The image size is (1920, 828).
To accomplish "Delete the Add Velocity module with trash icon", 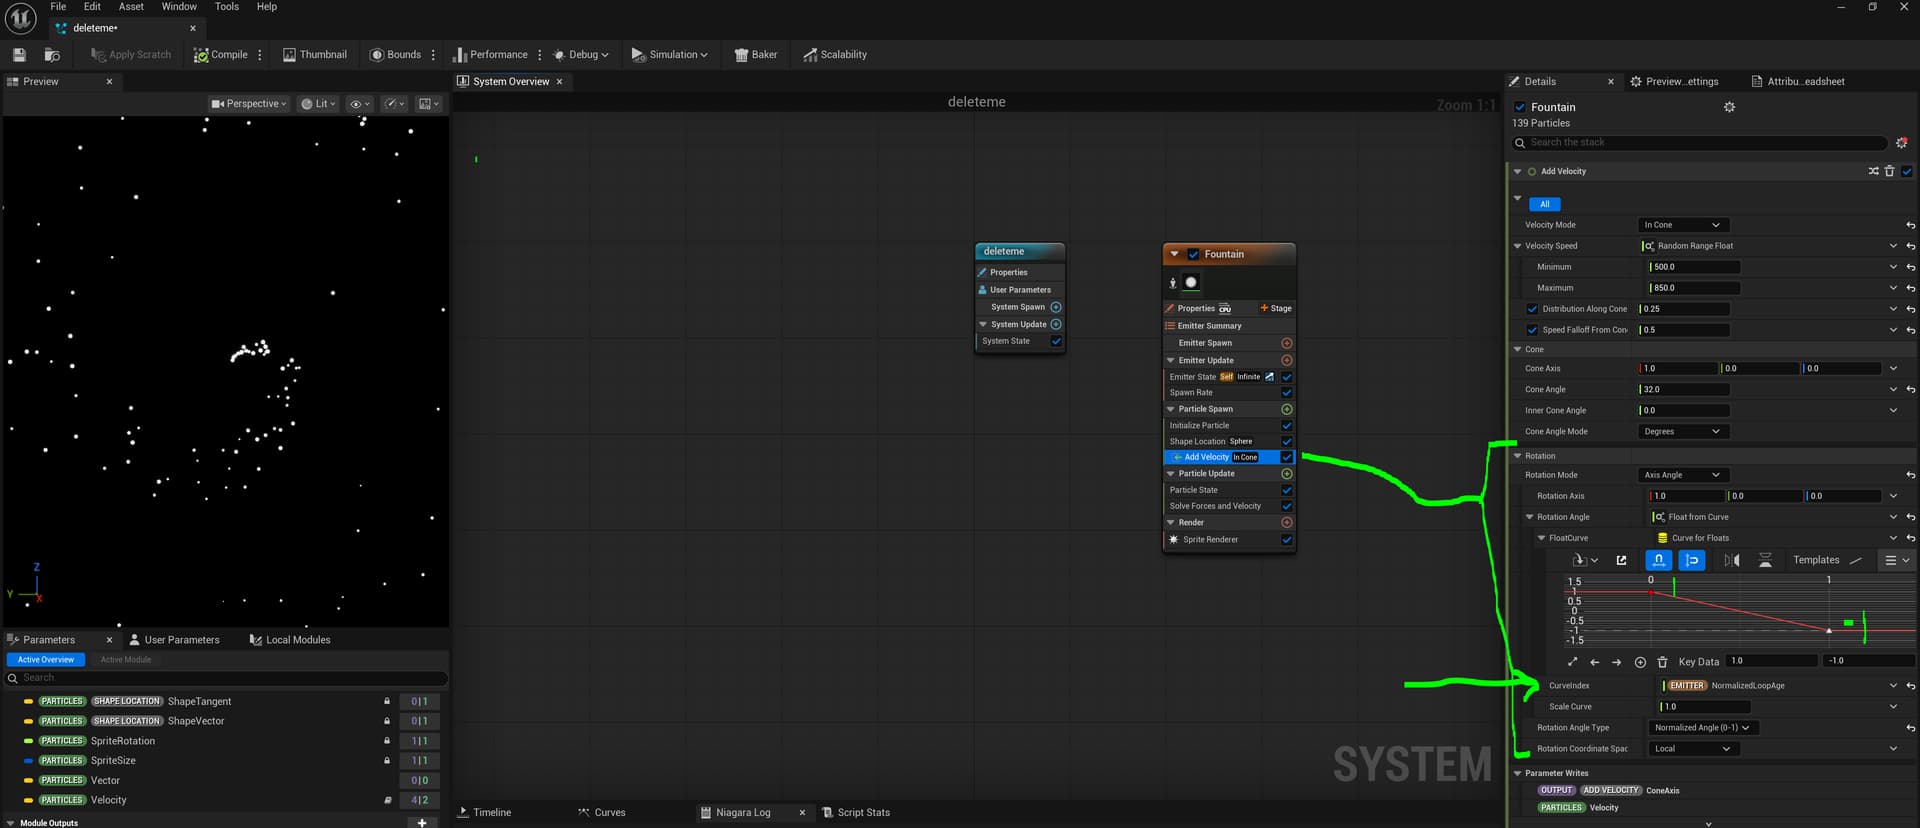I will (1889, 171).
